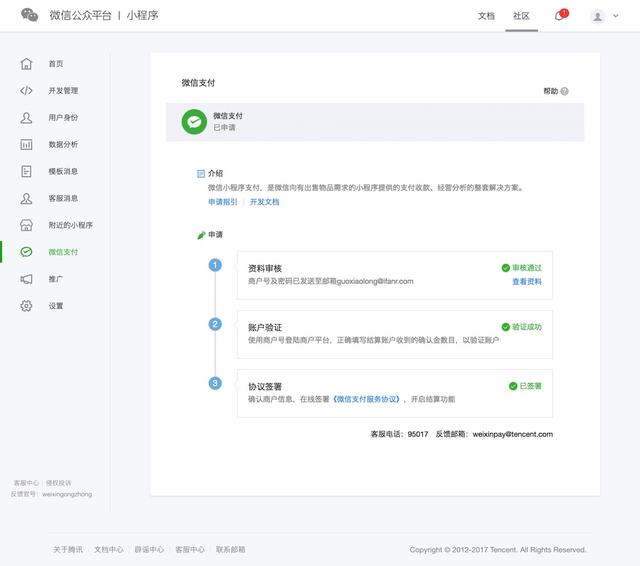Click the 审核通过 green check icon
This screenshot has height=566, width=640.
(506, 268)
